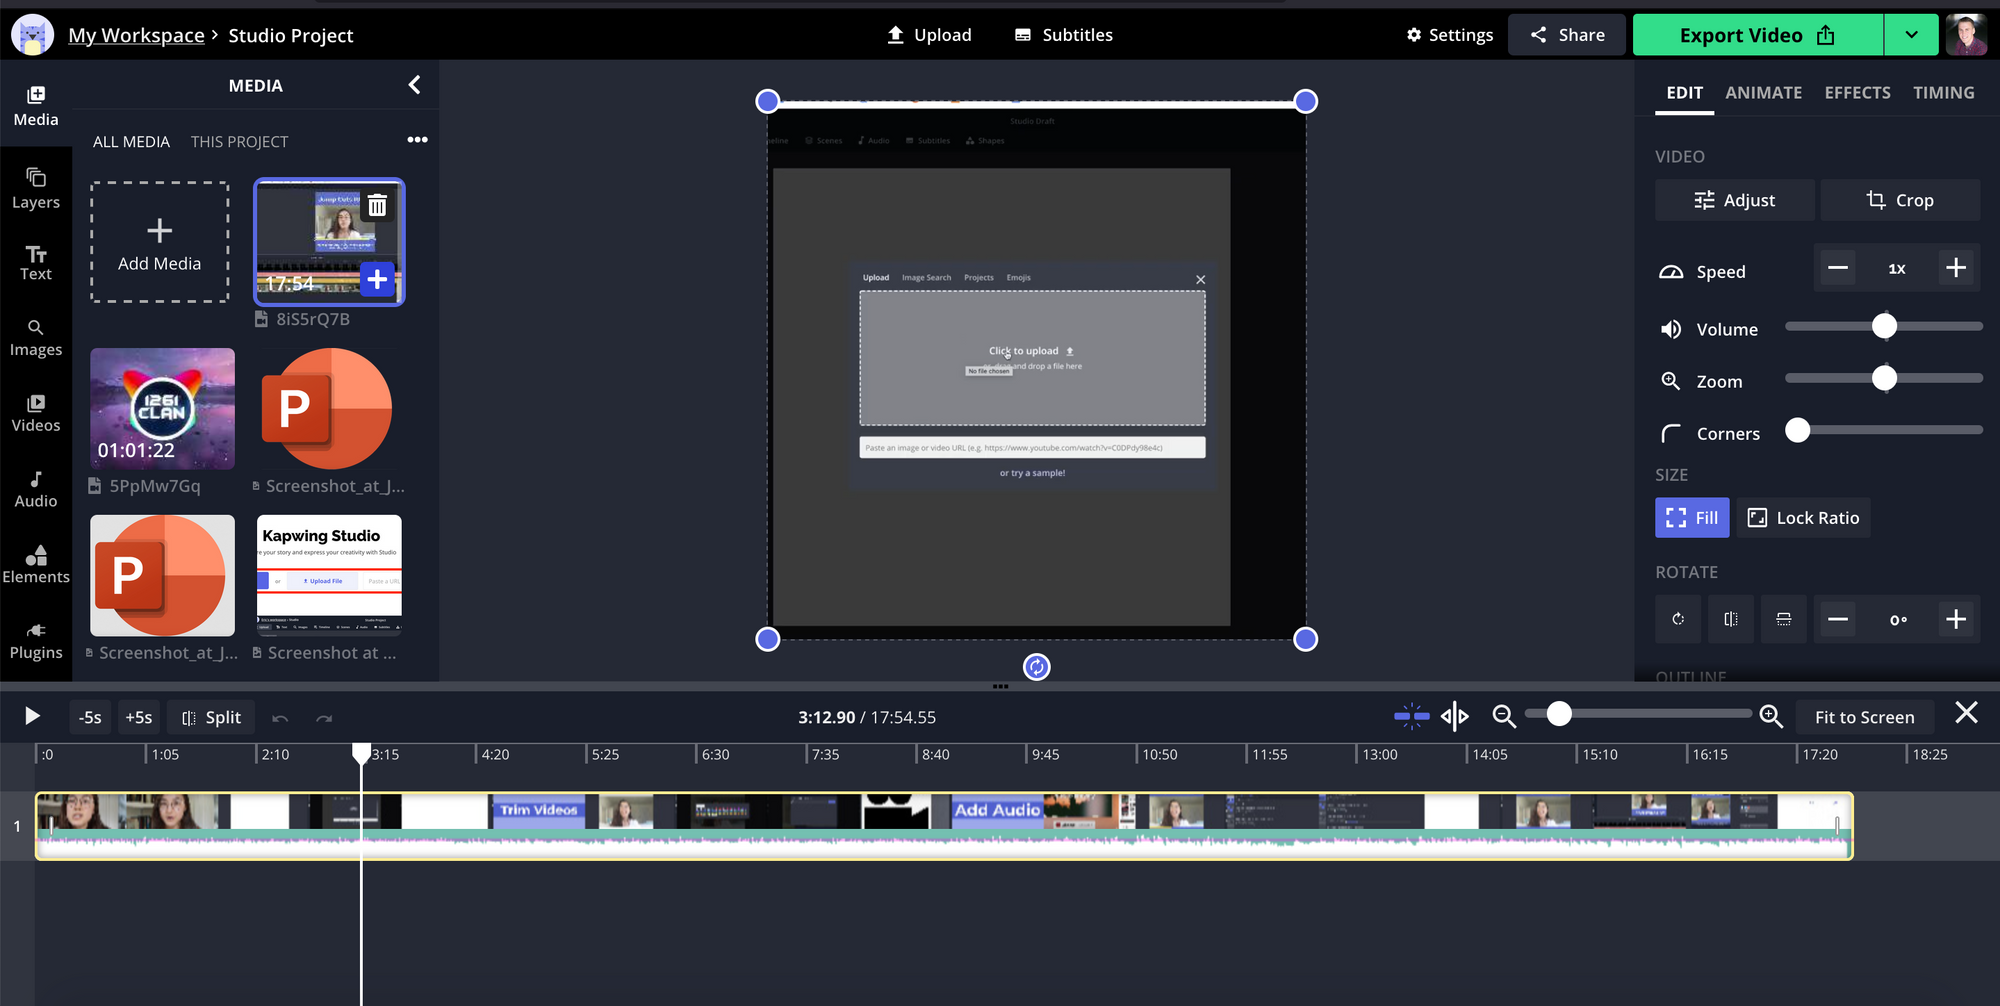Switch to the EDIT tab
Image resolution: width=2000 pixels, height=1006 pixels.
[x=1684, y=93]
